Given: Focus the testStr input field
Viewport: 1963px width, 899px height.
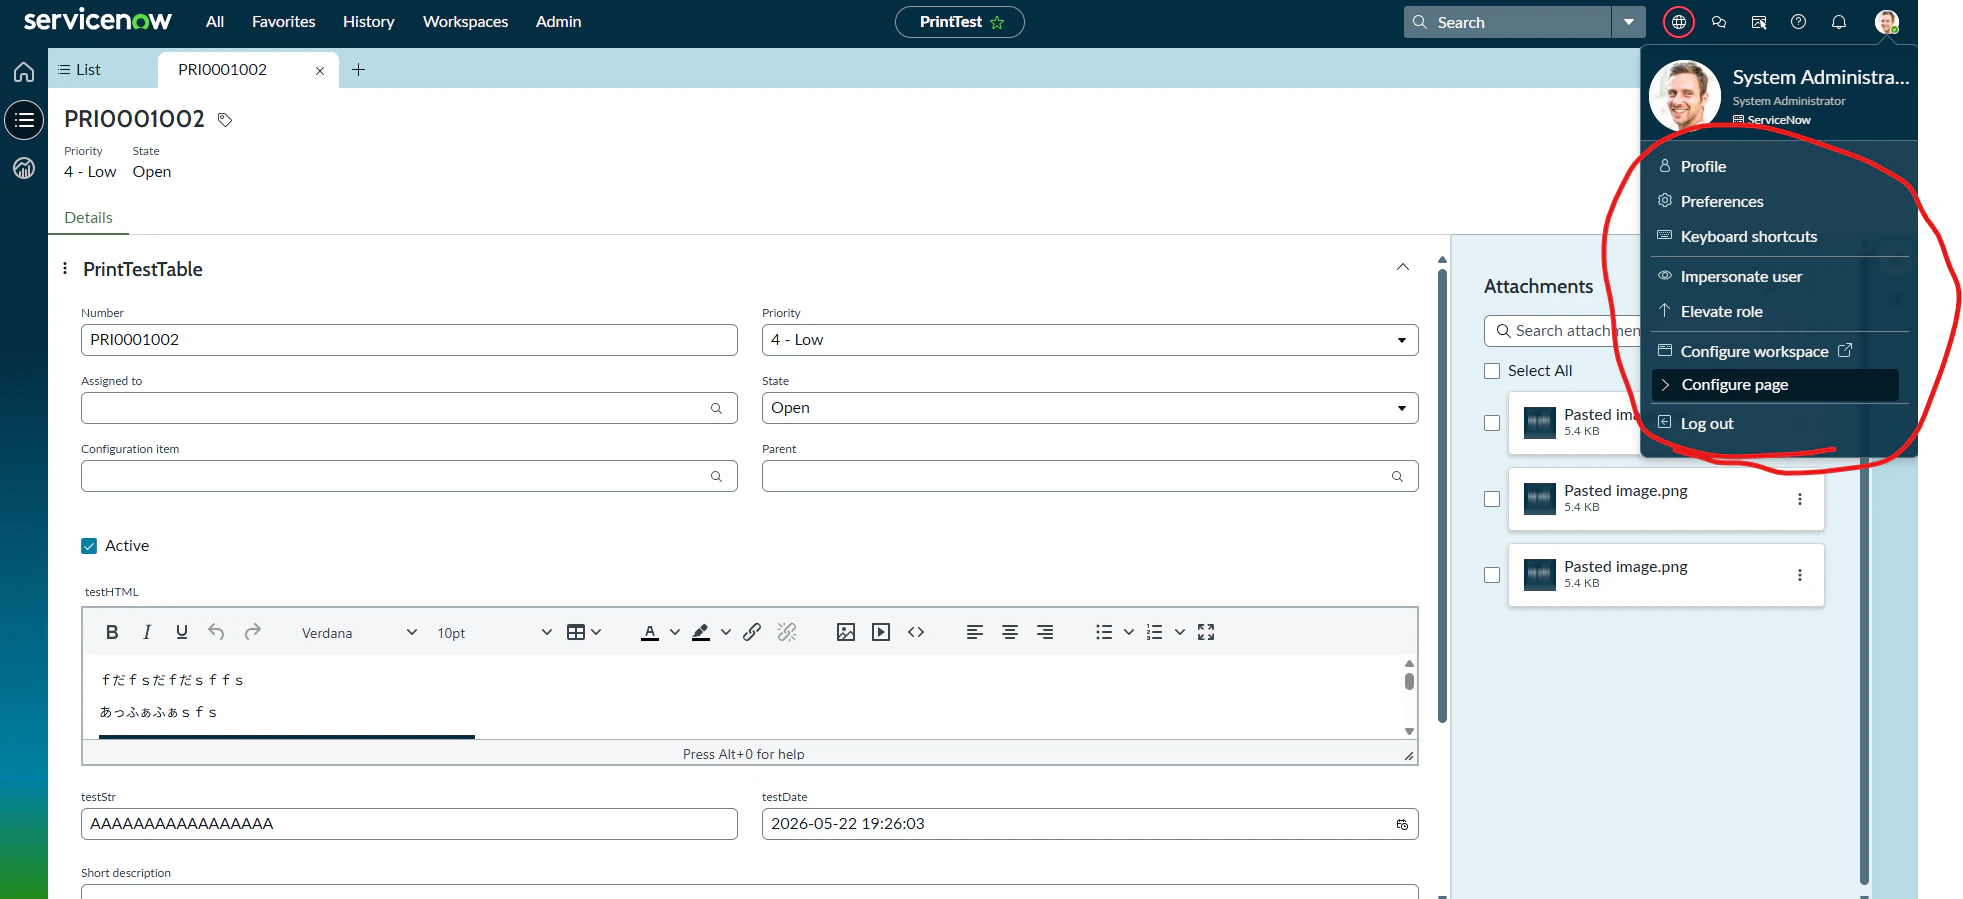Looking at the screenshot, I should [x=409, y=824].
